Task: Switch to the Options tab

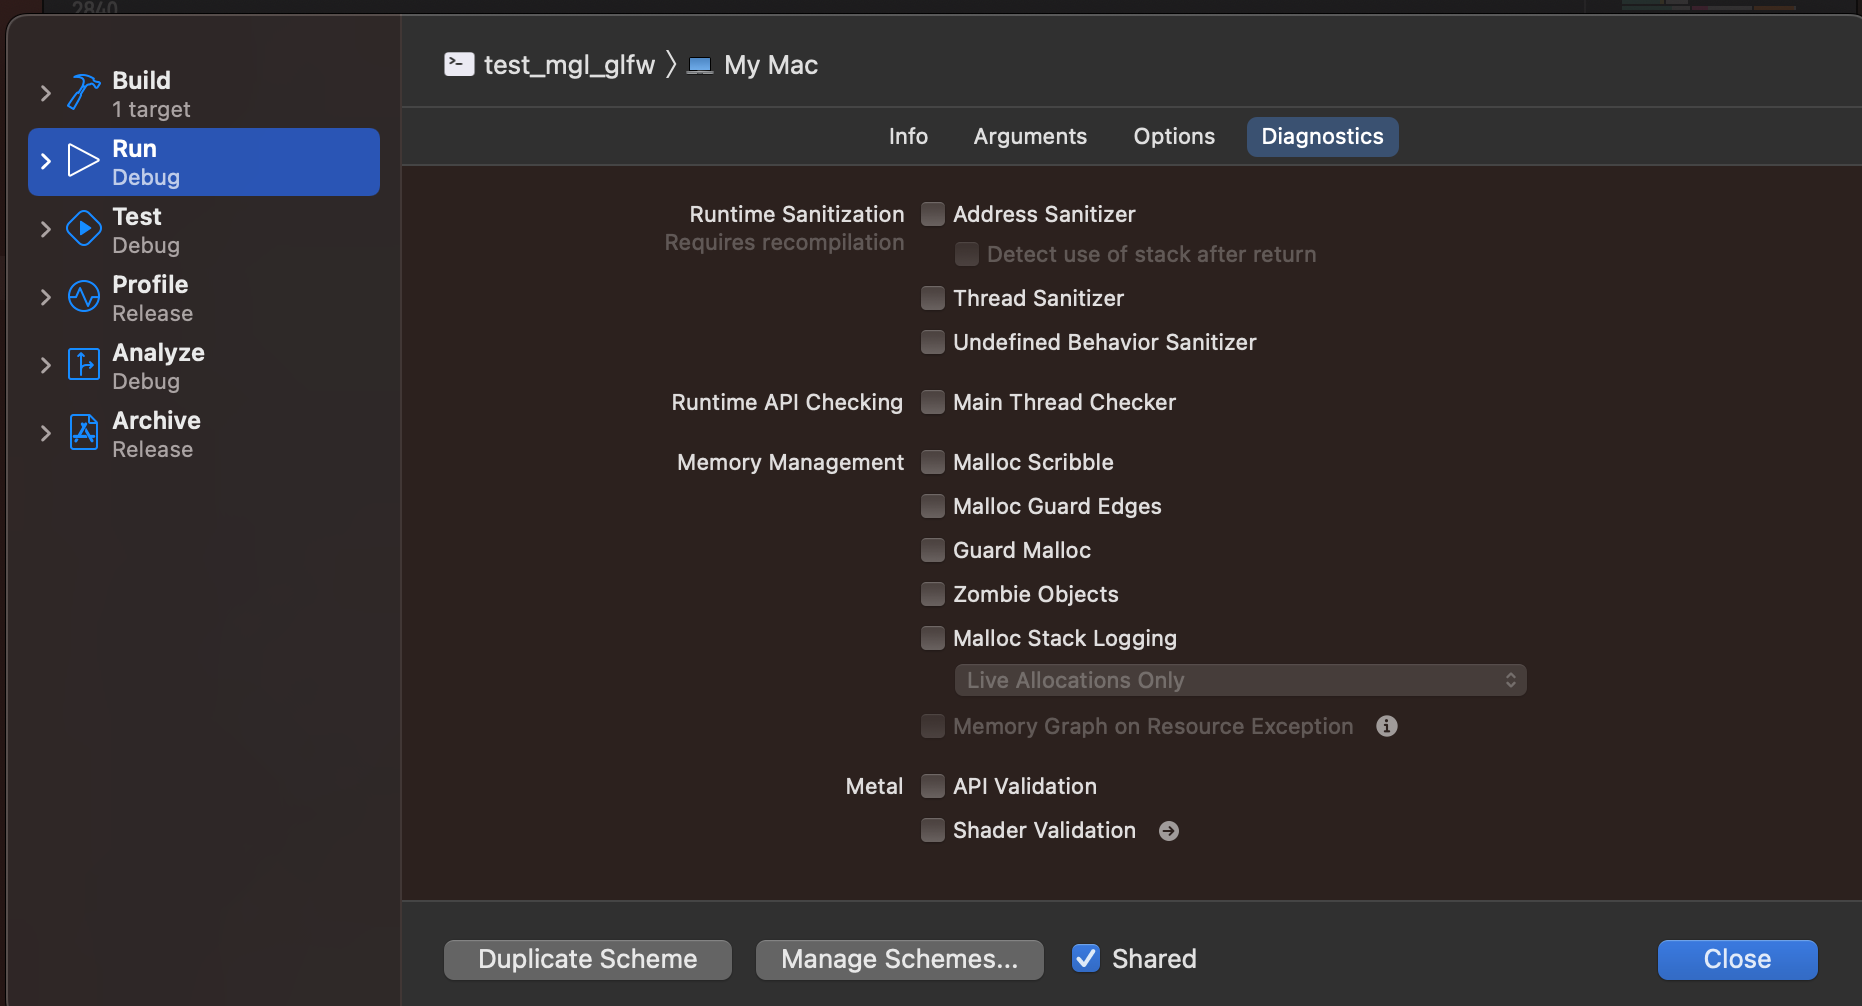Action: [x=1173, y=136]
